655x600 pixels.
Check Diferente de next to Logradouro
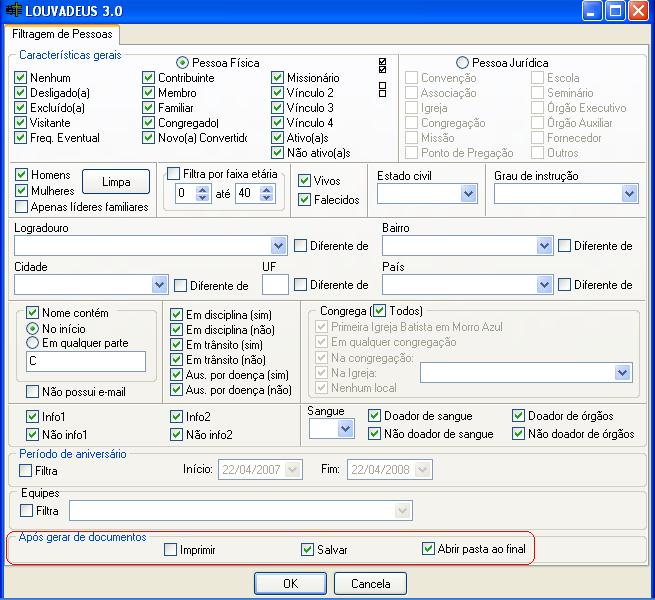[x=300, y=246]
